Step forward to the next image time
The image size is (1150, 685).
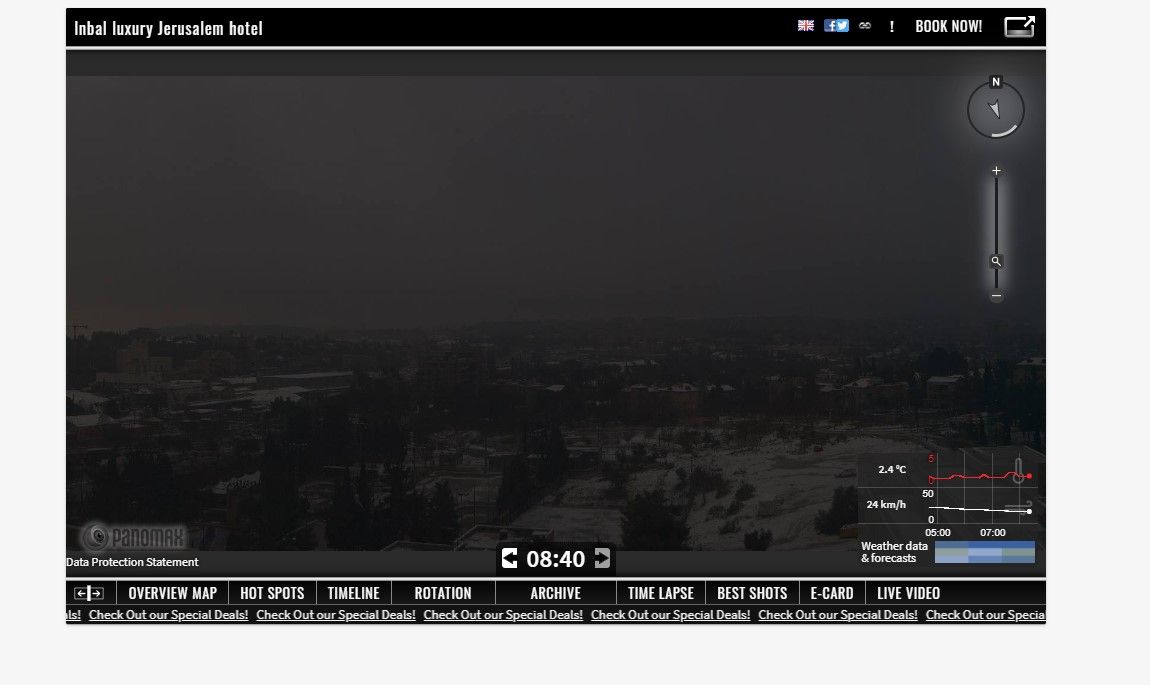(x=600, y=559)
